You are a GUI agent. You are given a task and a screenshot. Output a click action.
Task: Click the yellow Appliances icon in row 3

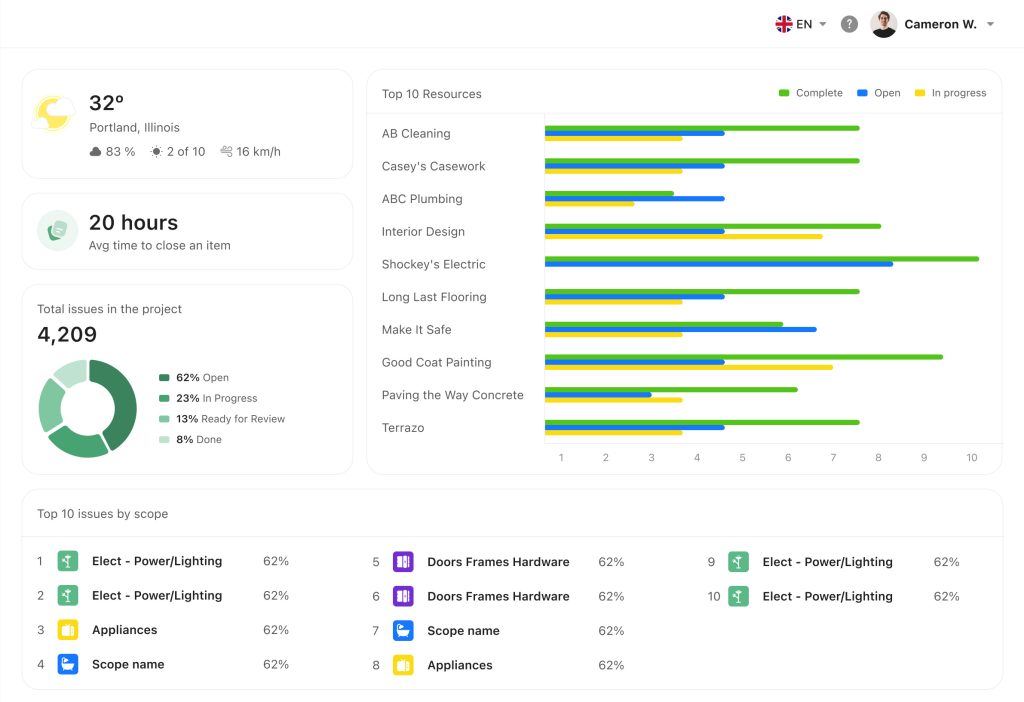tap(68, 630)
